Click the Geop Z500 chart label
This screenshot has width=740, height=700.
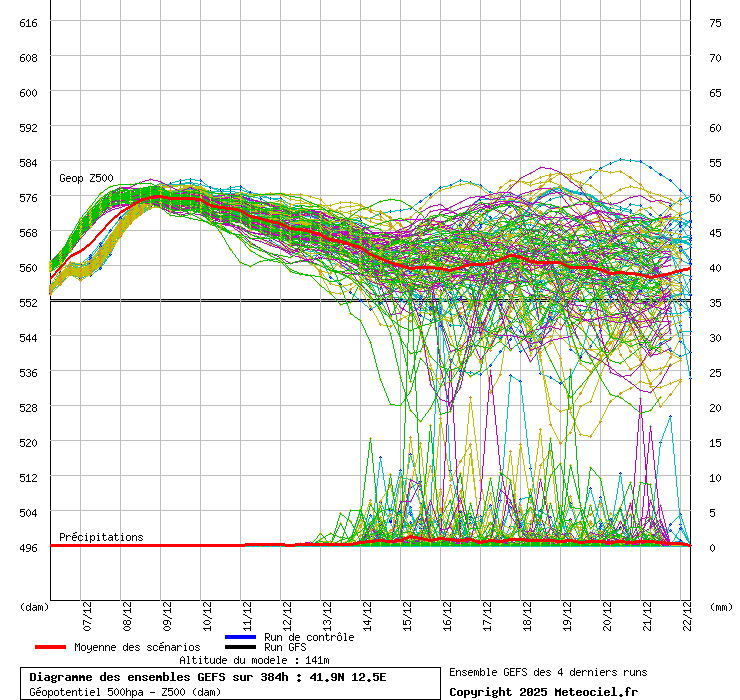[86, 178]
